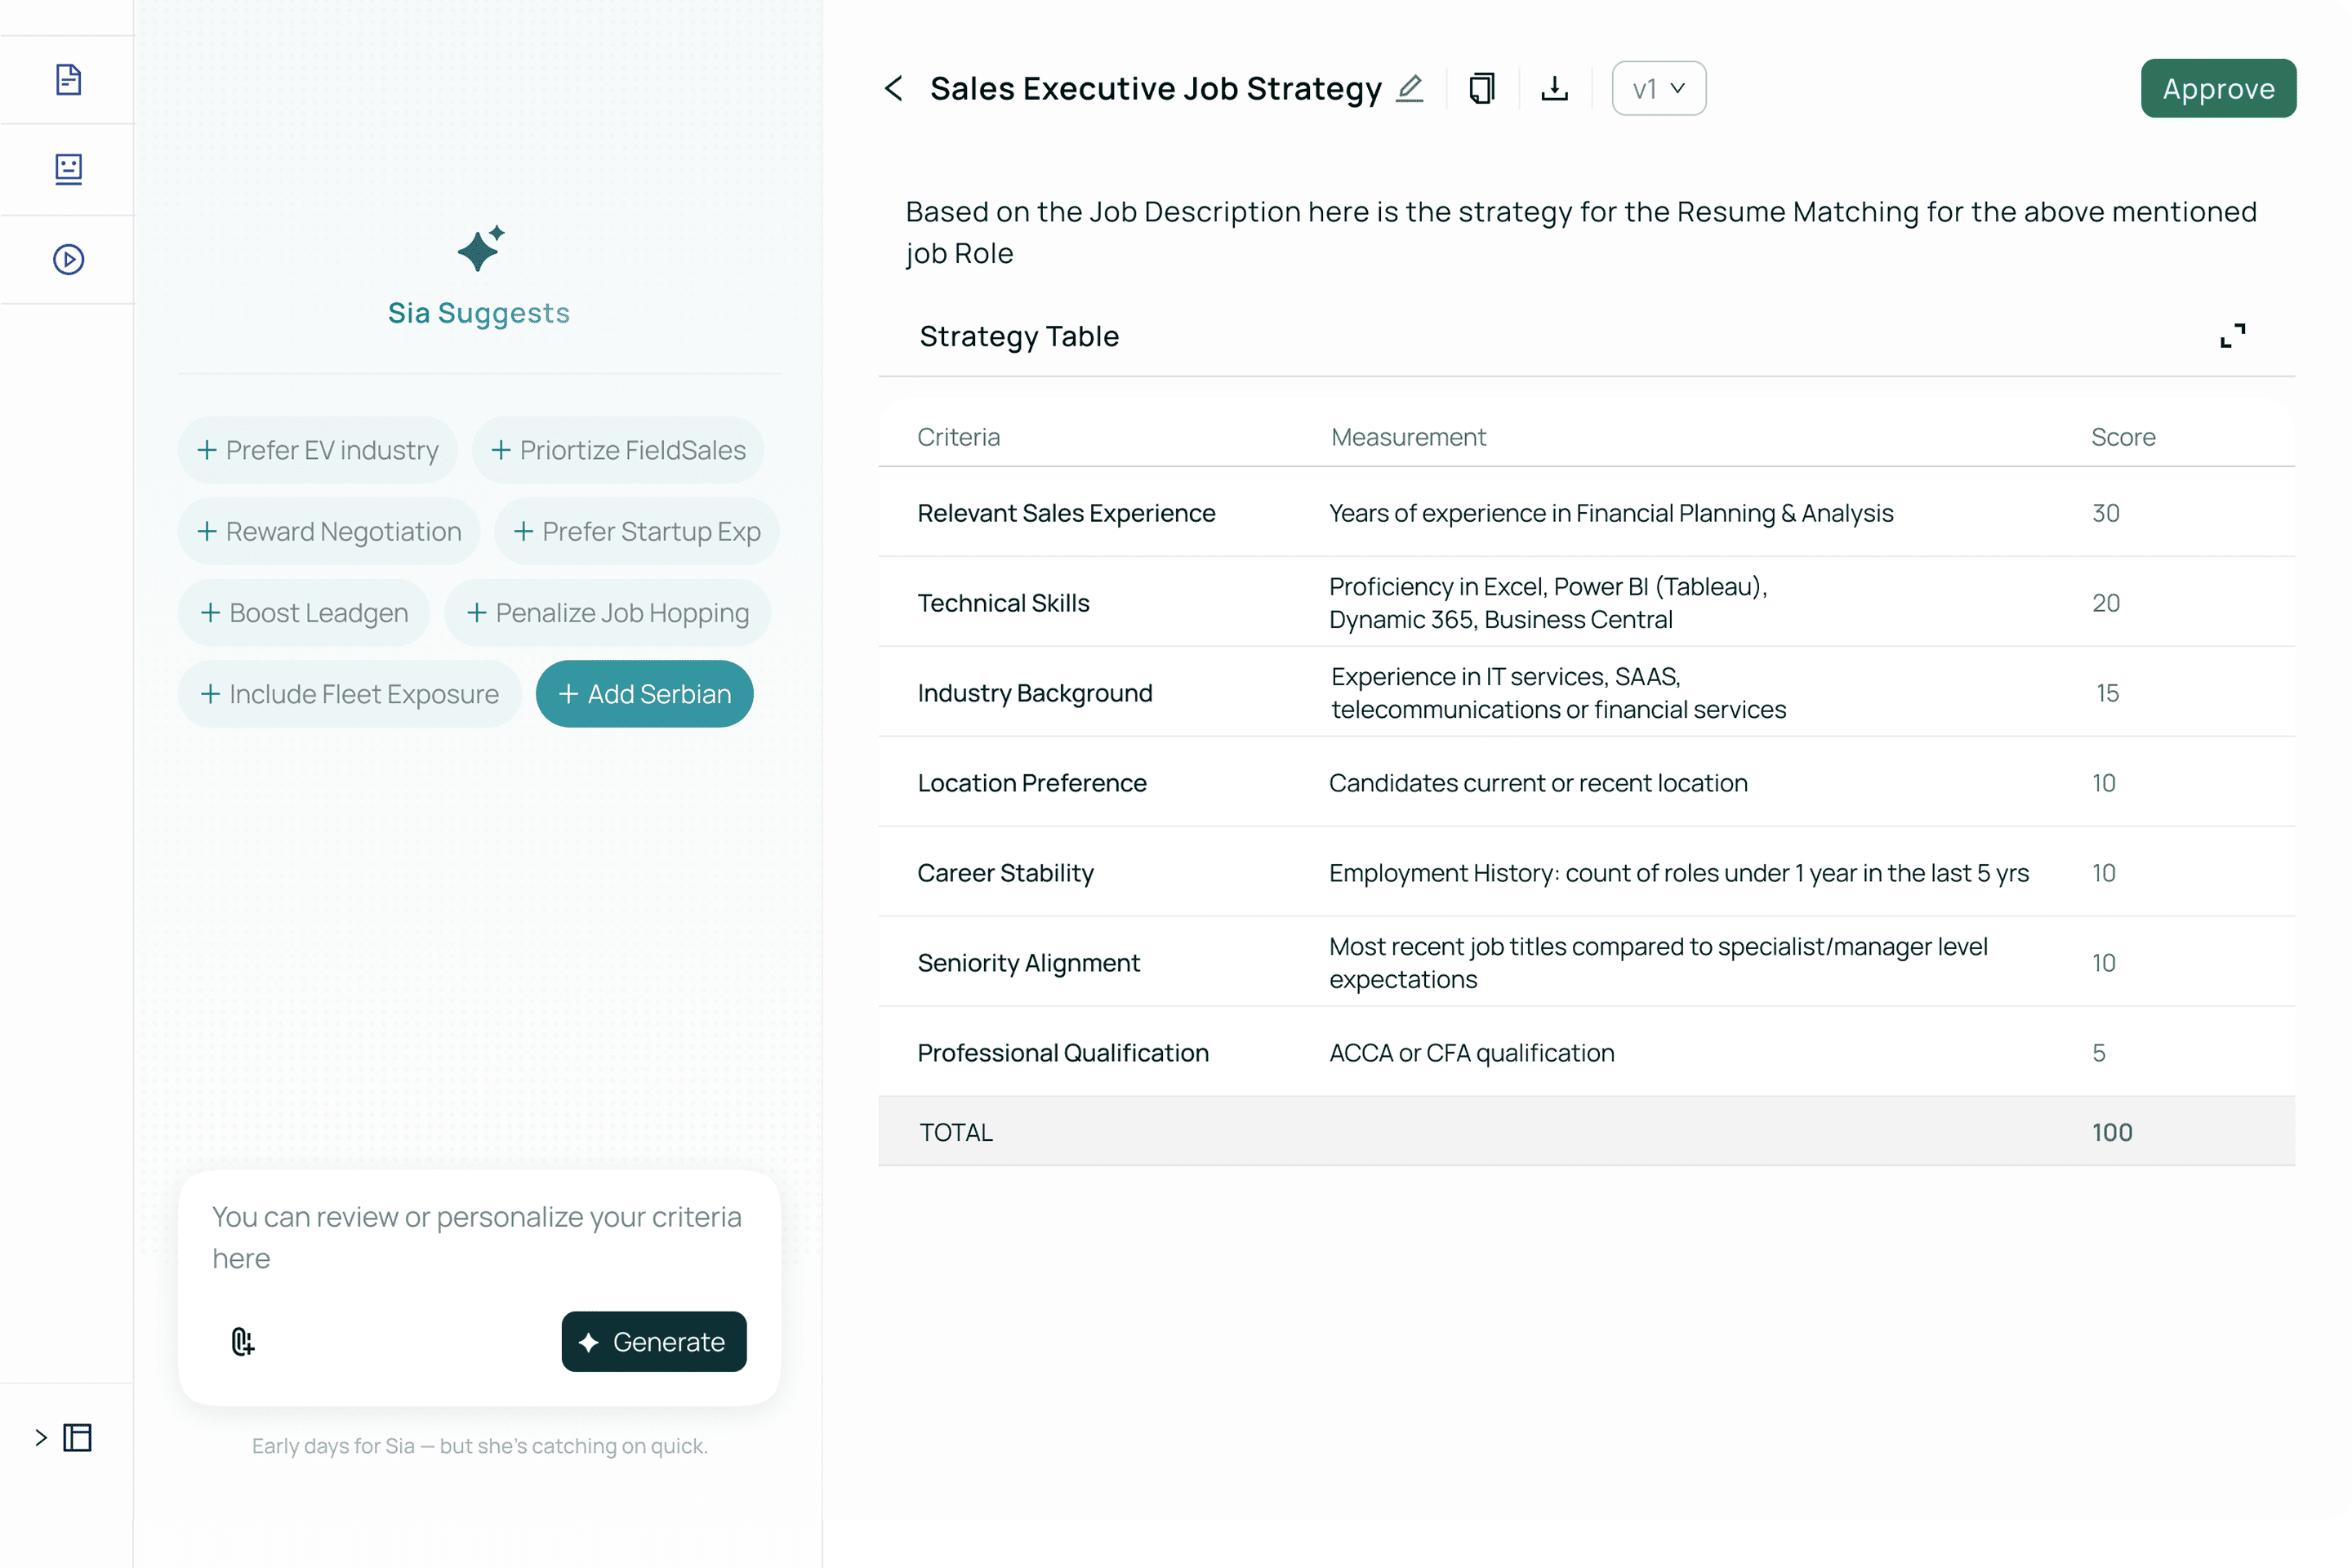
Task: Add the Prefer EV industry suggestion
Action: pyautogui.click(x=318, y=450)
